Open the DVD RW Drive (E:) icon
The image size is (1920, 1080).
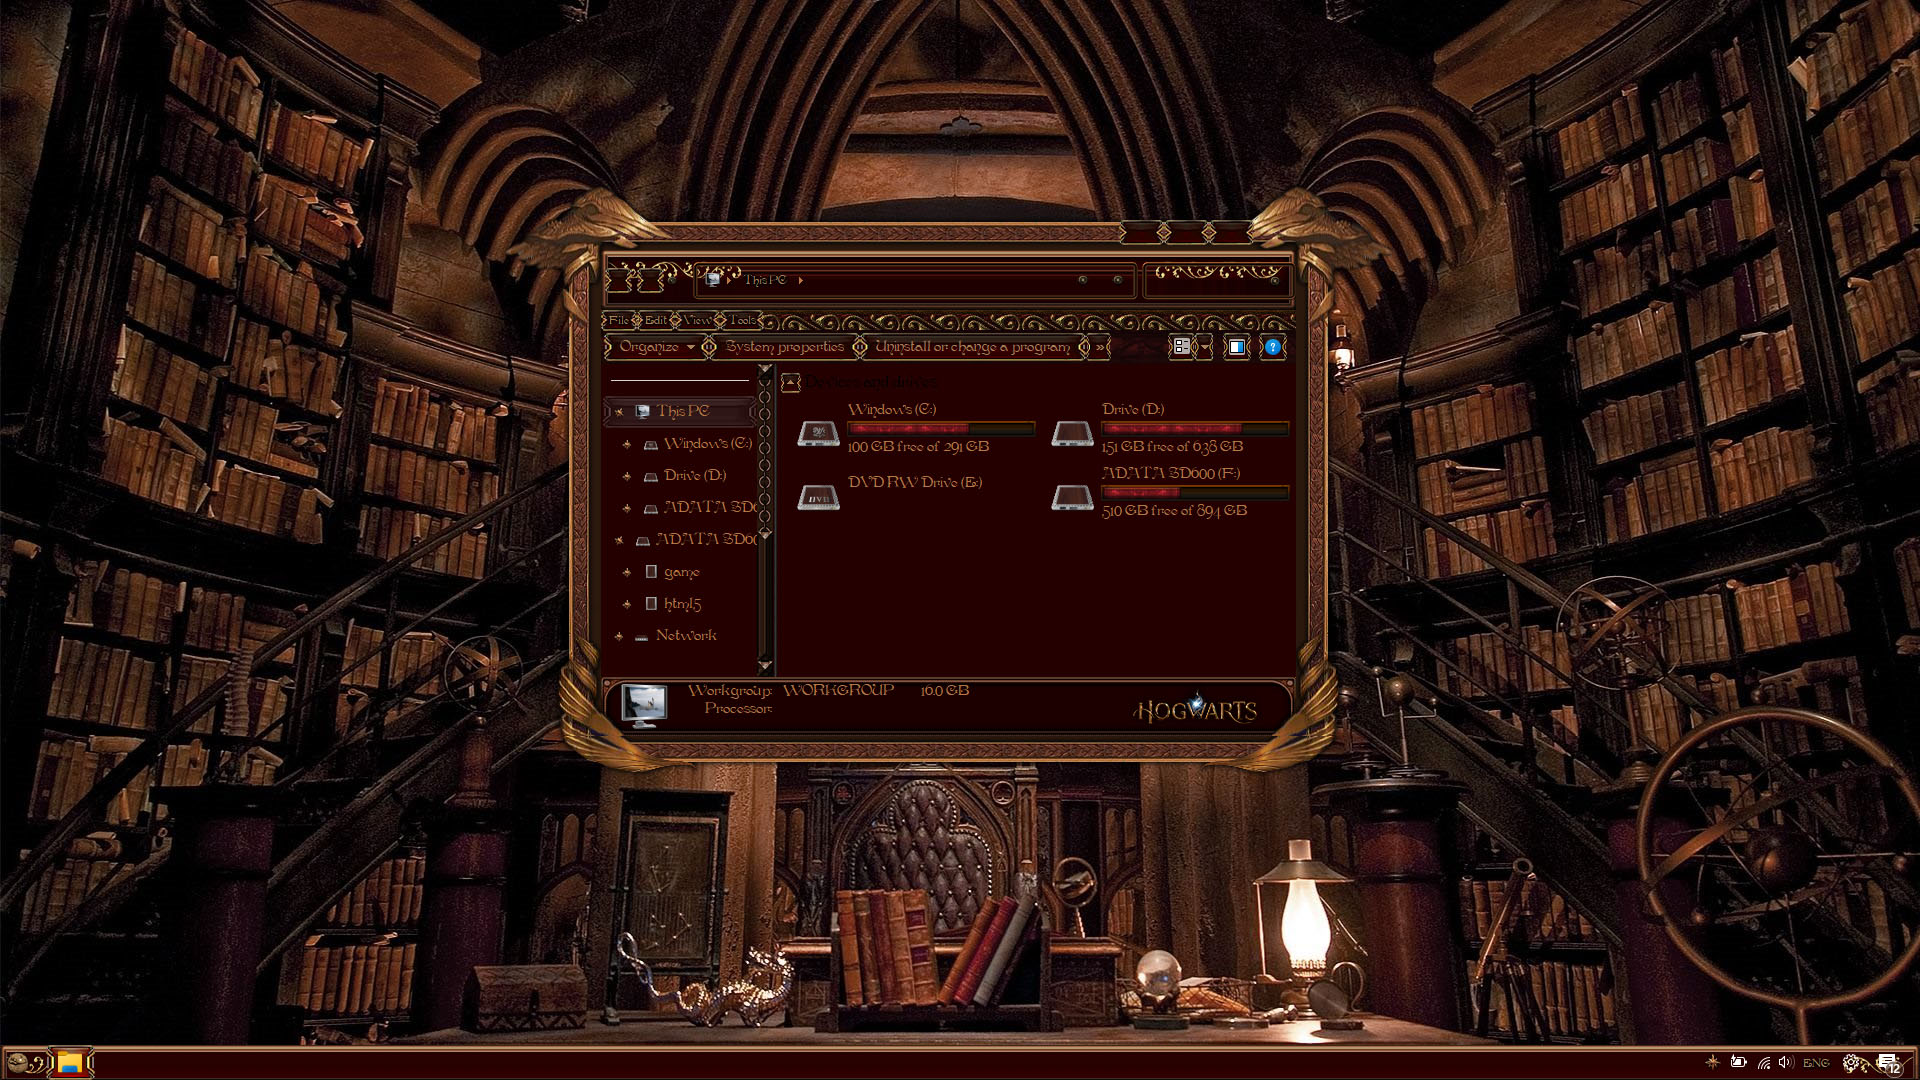818,496
